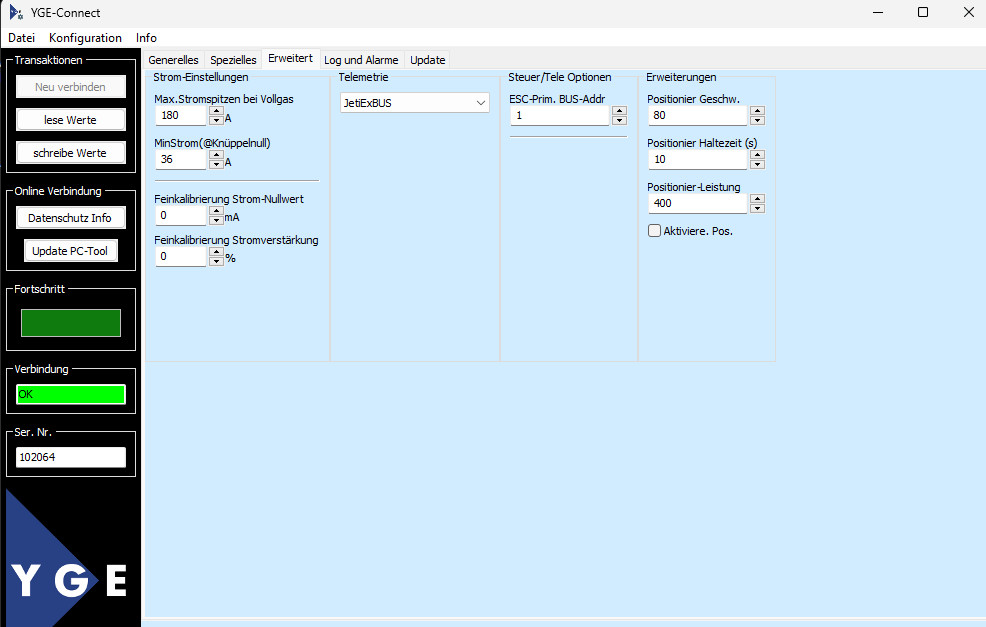Decrease Feinkalibrierung Strom-Nullwert value
This screenshot has width=986, height=627.
tap(216, 220)
